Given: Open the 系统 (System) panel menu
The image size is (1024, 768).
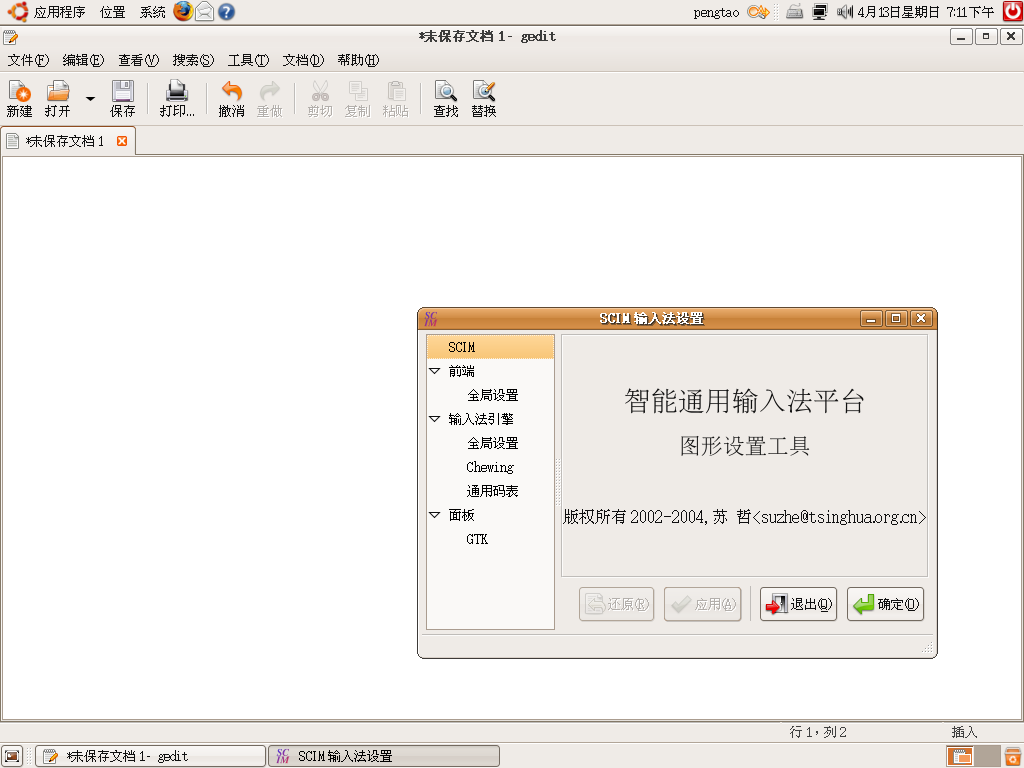Looking at the screenshot, I should 152,12.
